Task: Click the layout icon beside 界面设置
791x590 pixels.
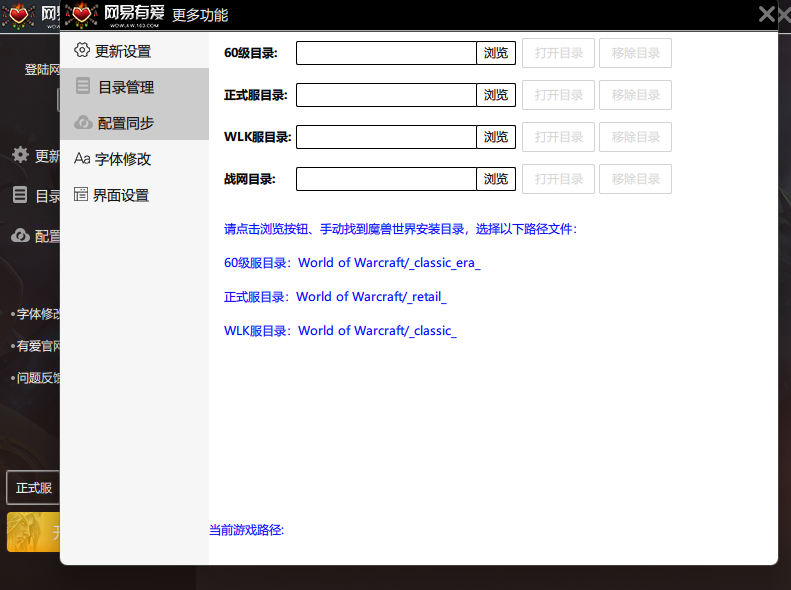Action: [82, 195]
